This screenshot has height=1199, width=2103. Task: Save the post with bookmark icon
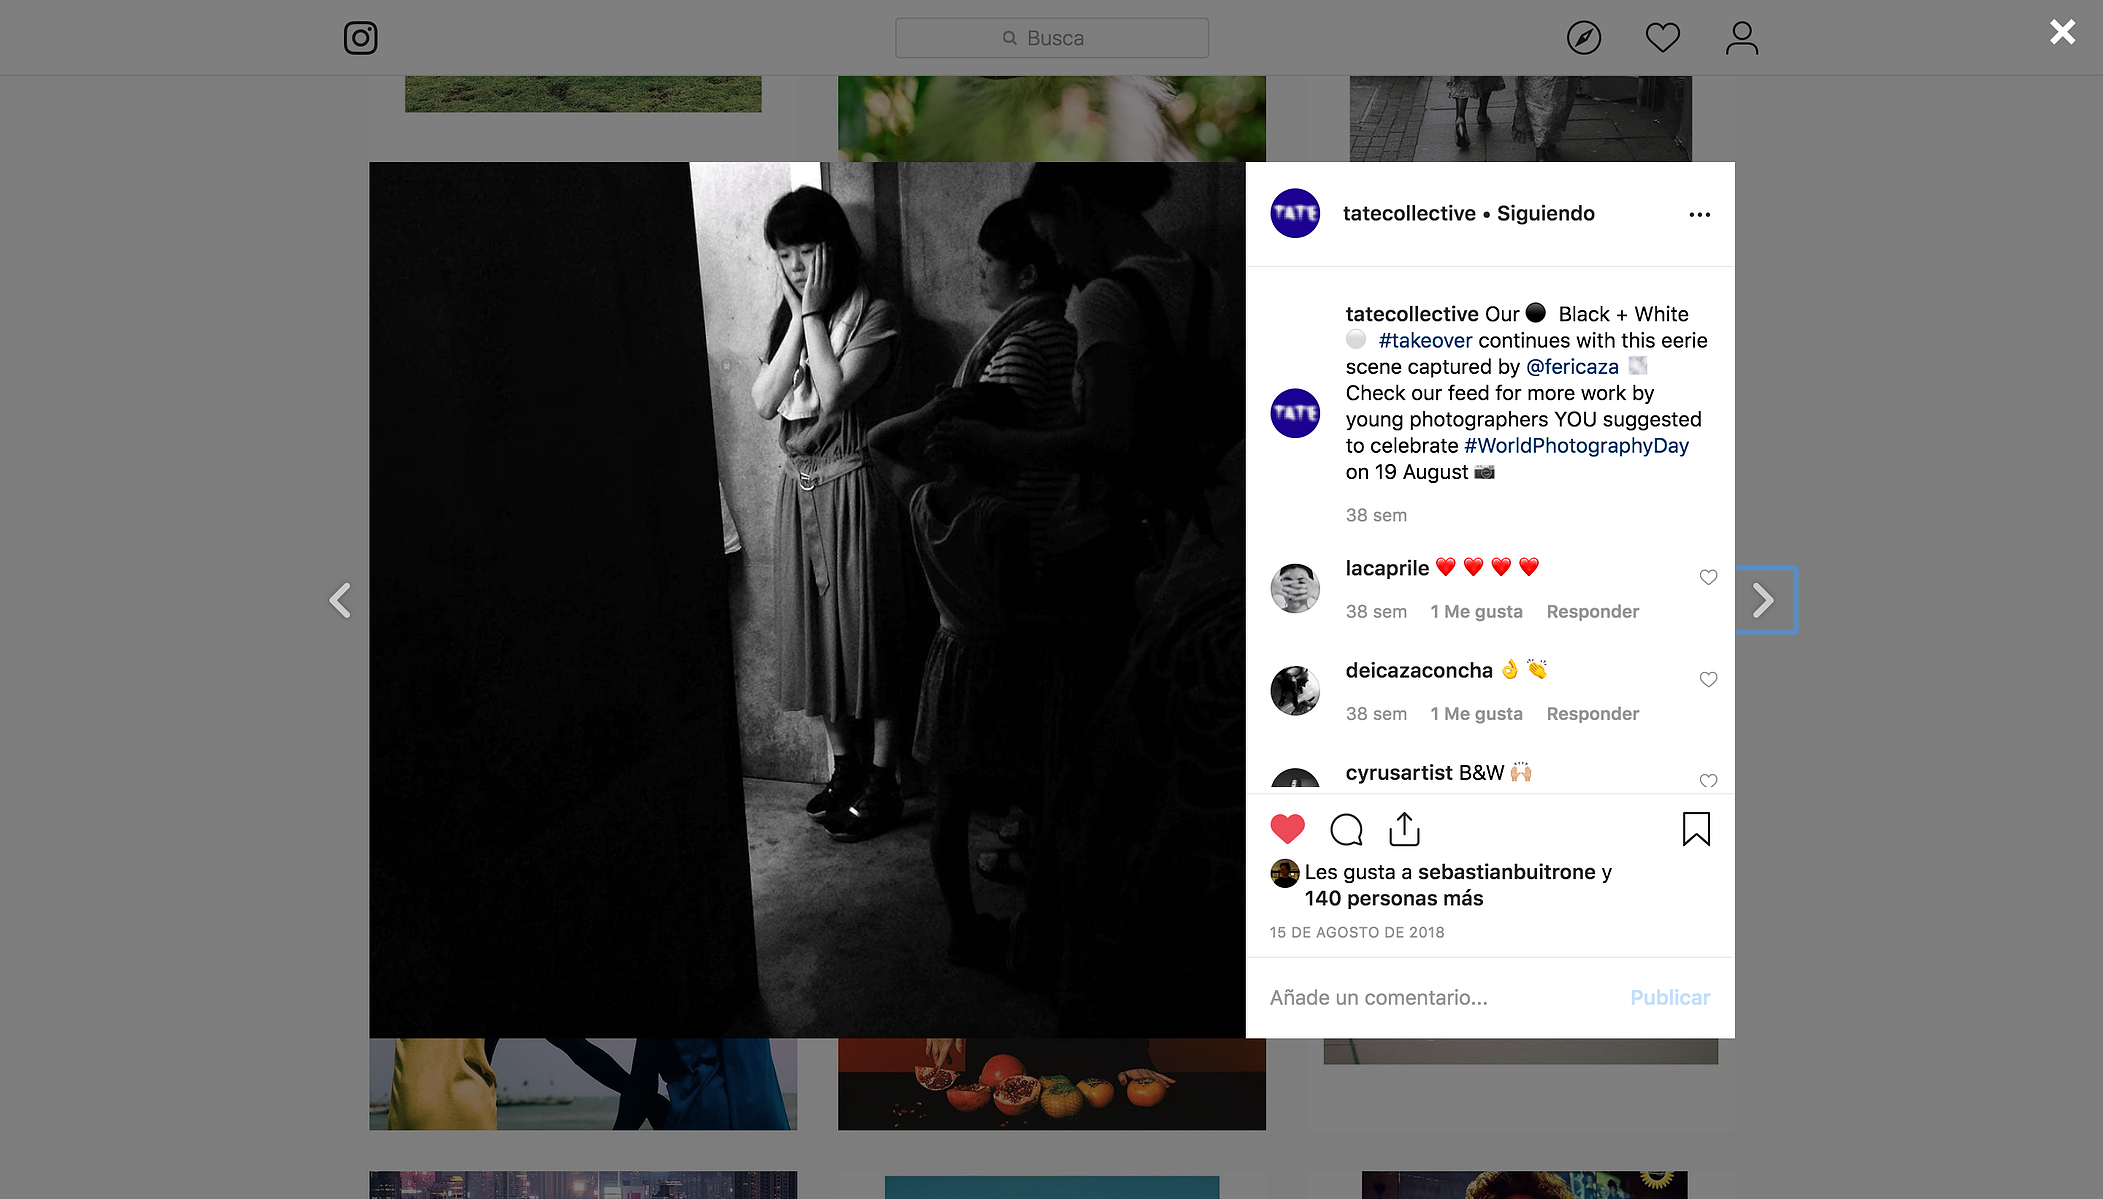tap(1696, 829)
